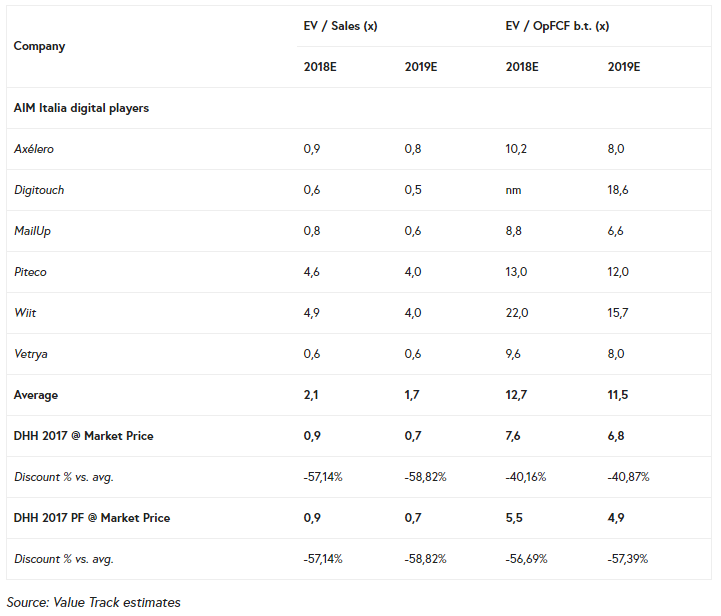The height and width of the screenshot is (616, 721).
Task: Click the -40,16% discount value
Action: click(x=528, y=477)
